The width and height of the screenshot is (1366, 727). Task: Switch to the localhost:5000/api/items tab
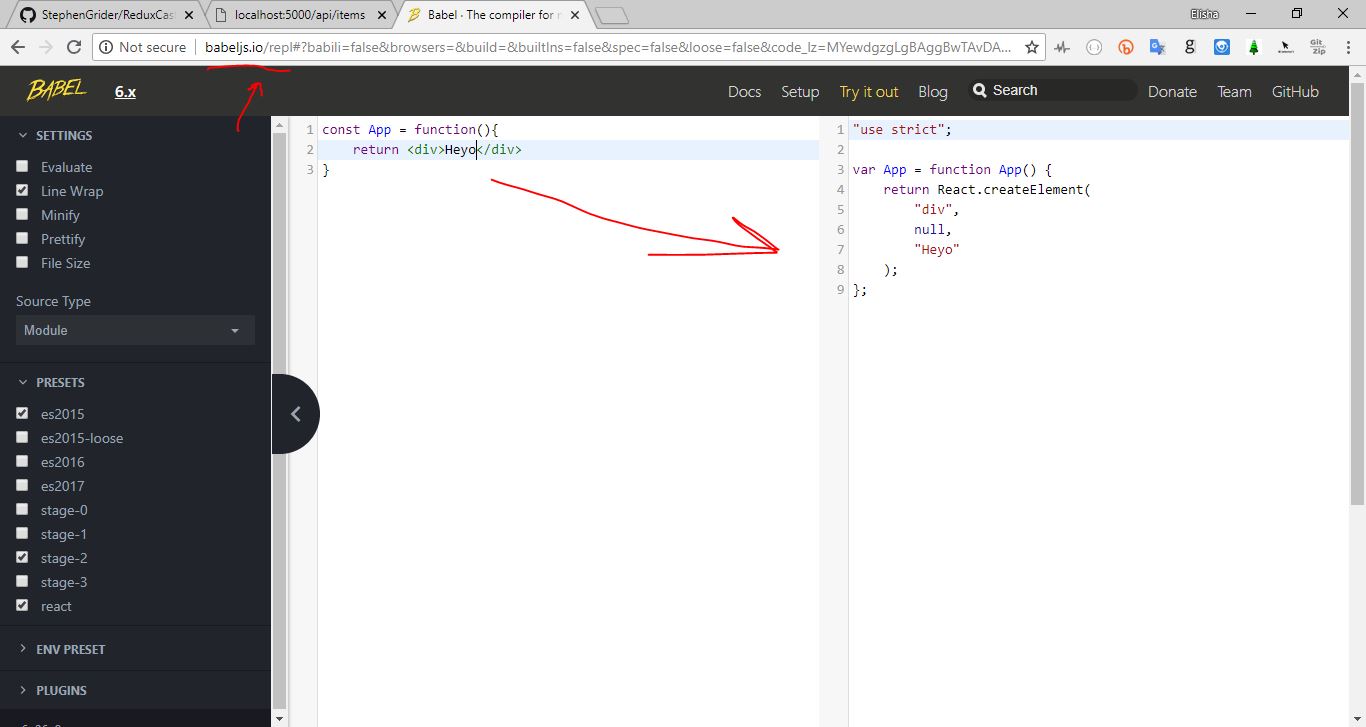(300, 15)
